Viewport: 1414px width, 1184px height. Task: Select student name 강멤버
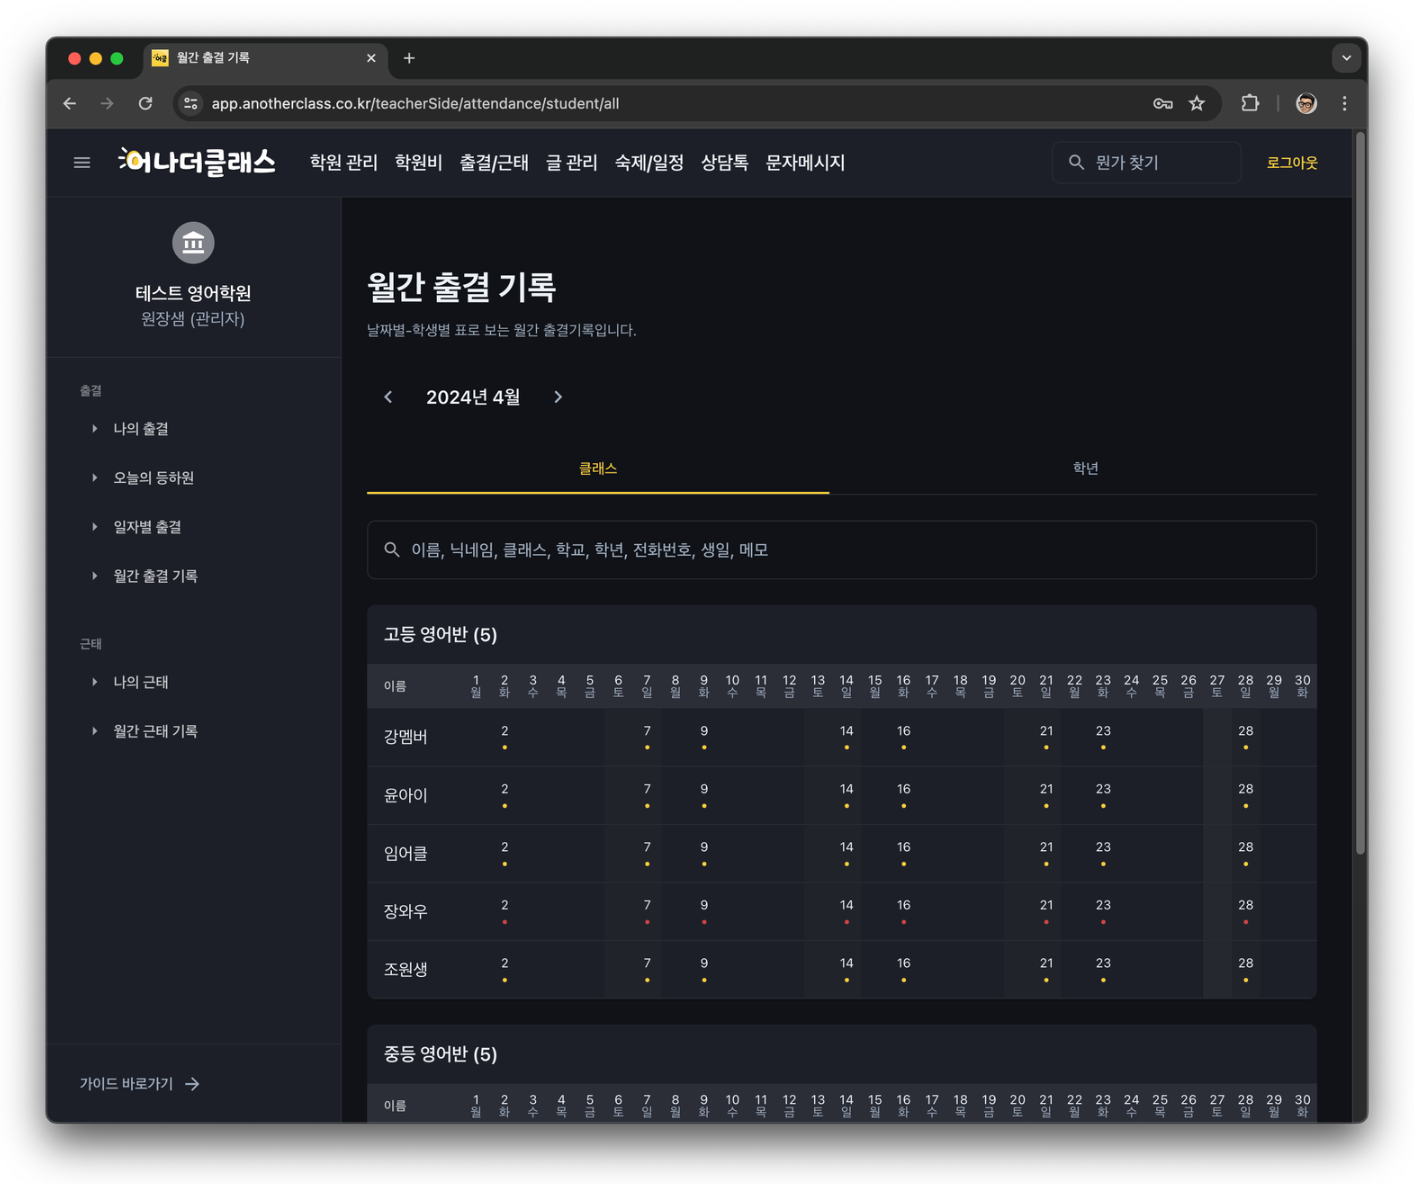pos(405,737)
